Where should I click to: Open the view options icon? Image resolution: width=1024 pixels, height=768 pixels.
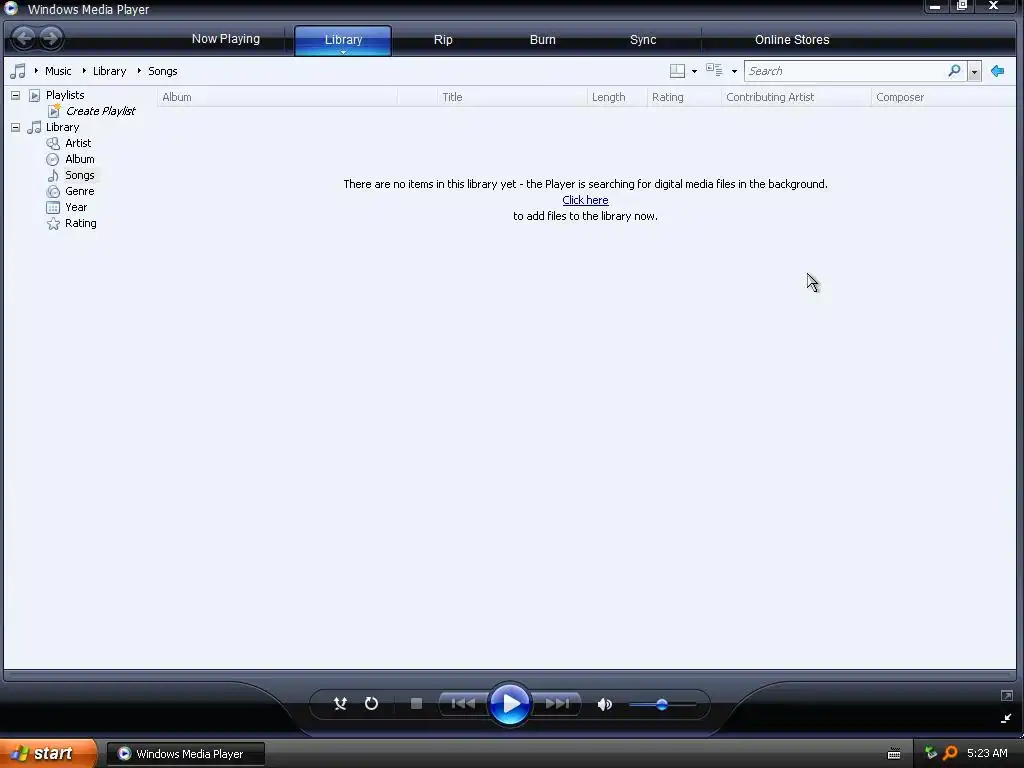(714, 71)
